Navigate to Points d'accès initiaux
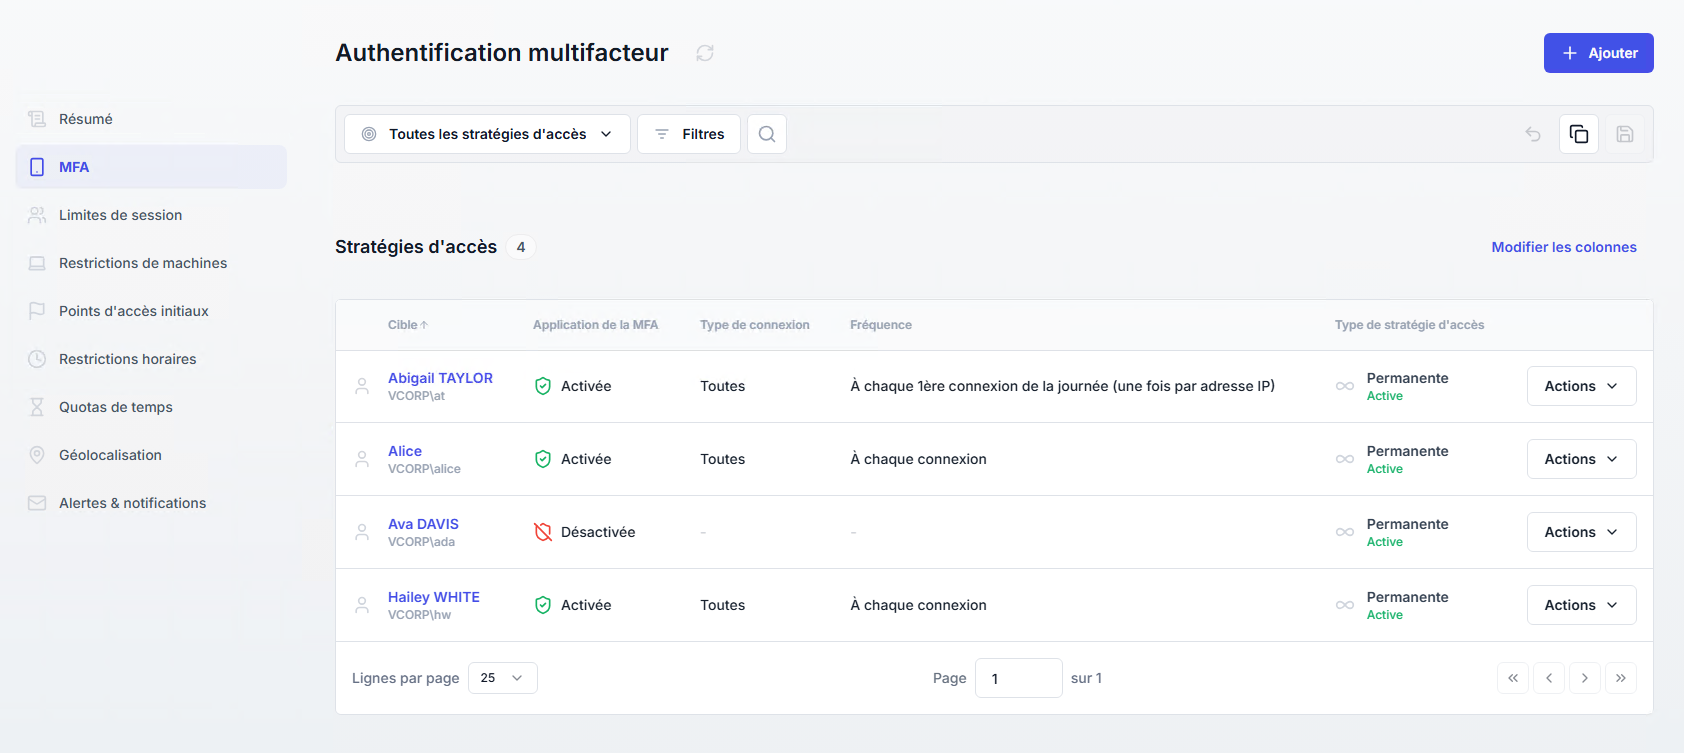Image resolution: width=1684 pixels, height=753 pixels. tap(151, 311)
